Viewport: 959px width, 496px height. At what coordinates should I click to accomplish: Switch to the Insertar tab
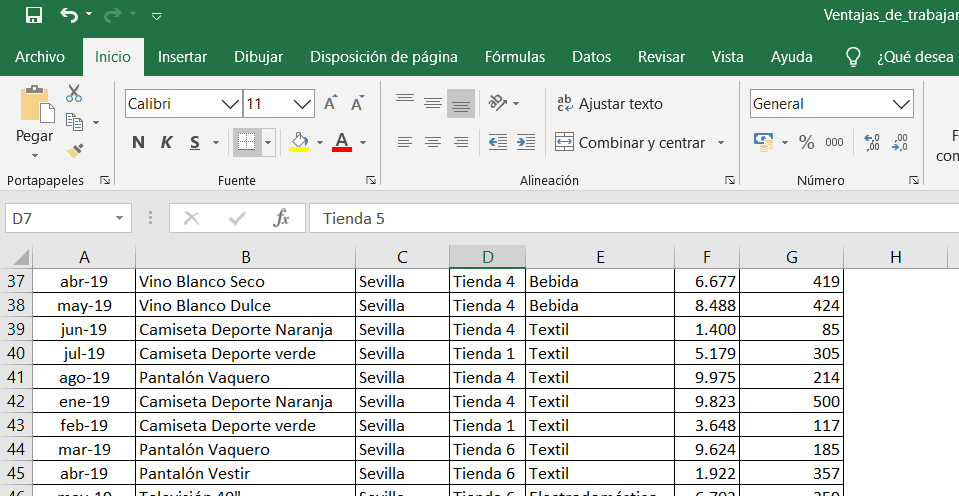[182, 57]
